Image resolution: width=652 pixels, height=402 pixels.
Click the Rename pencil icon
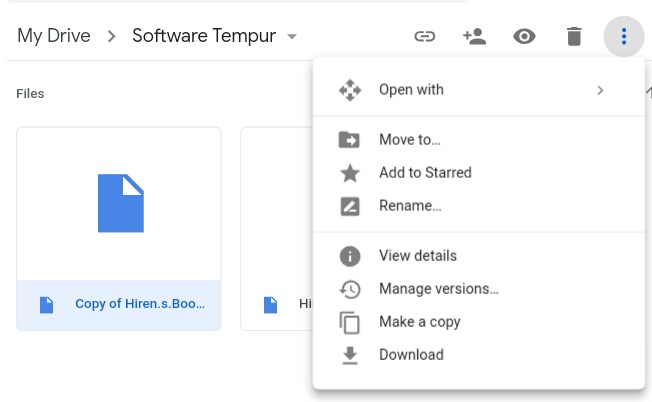(x=350, y=206)
